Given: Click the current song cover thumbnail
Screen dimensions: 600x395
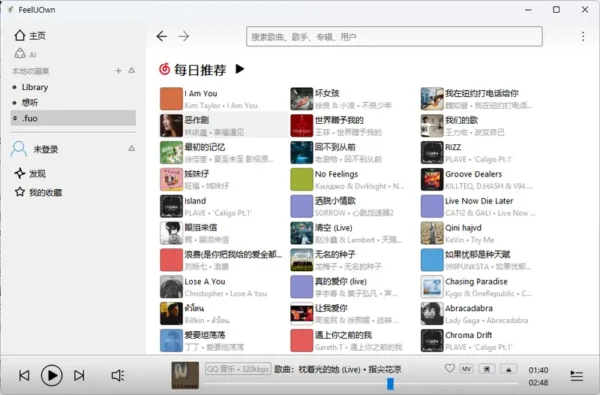Looking at the screenshot, I should tap(185, 375).
